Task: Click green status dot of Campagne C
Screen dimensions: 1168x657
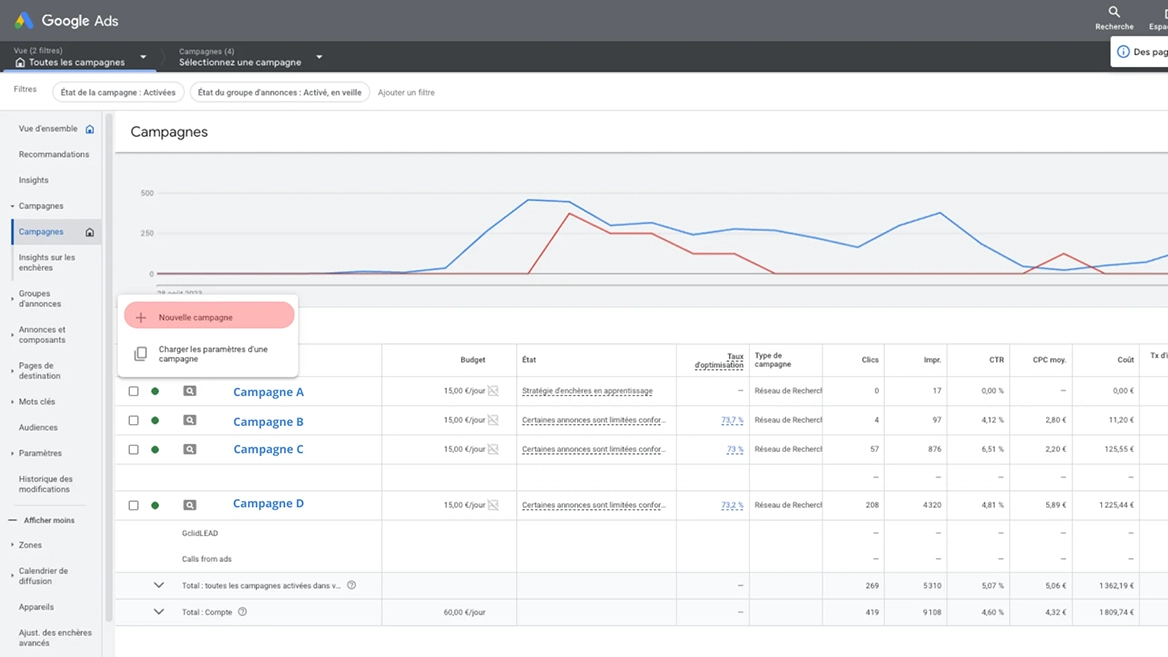Action: click(x=155, y=449)
